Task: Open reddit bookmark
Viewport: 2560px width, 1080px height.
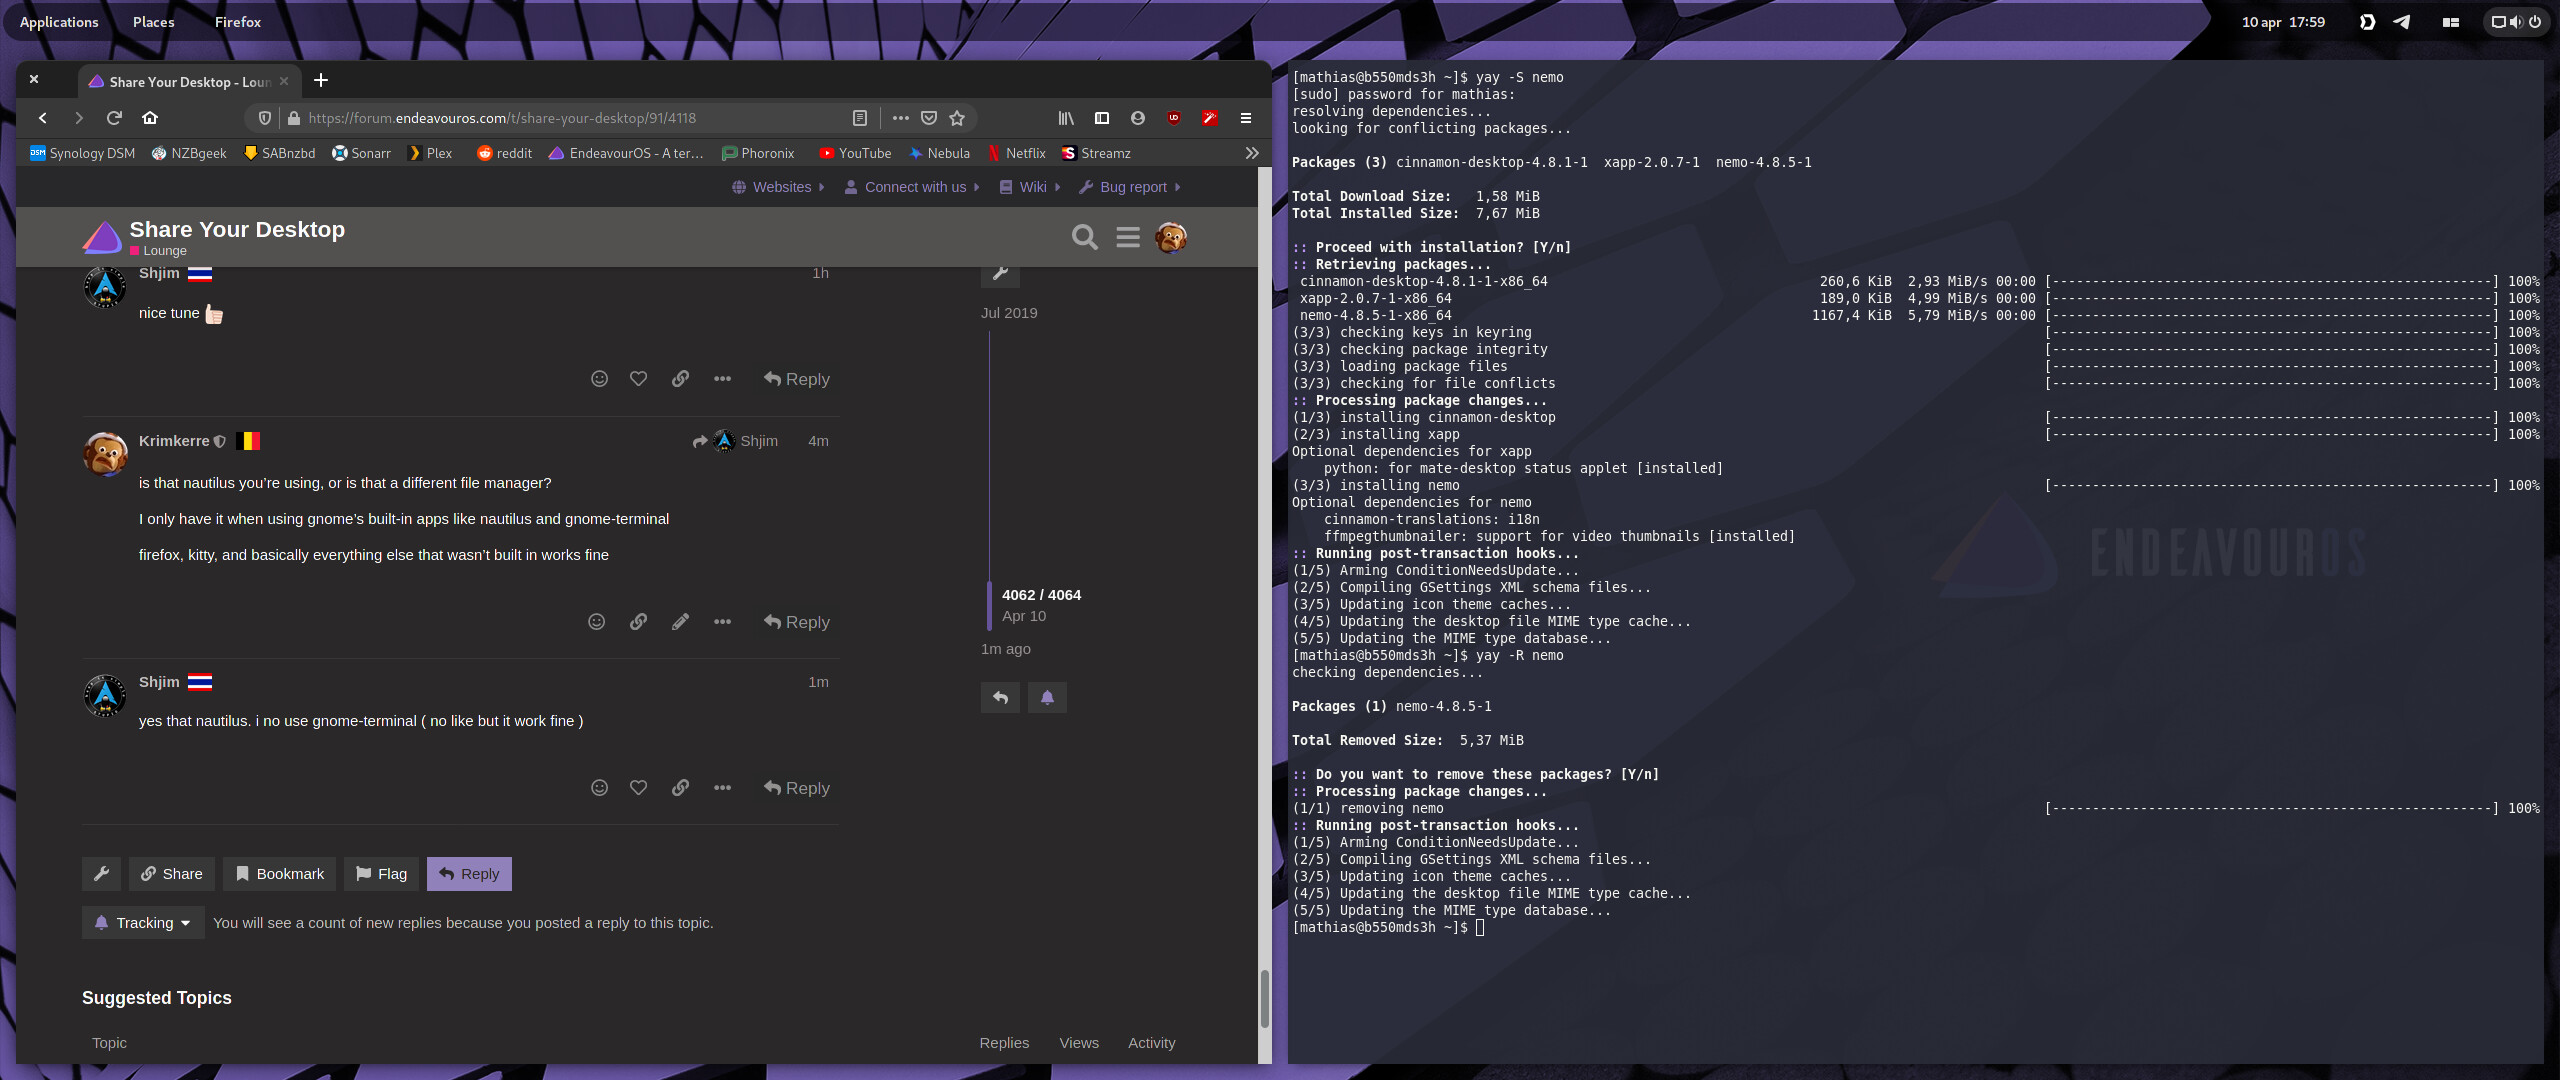Action: [505, 153]
